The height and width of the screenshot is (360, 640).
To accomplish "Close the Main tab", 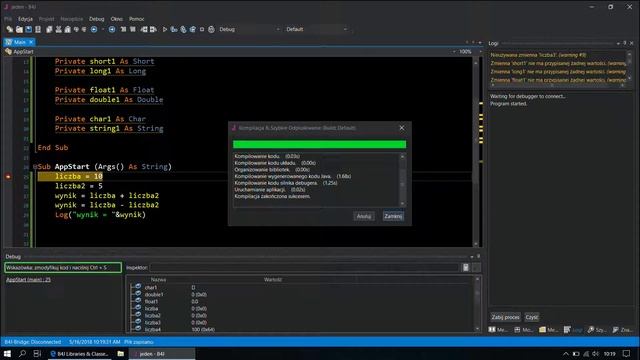I will pos(31,42).
